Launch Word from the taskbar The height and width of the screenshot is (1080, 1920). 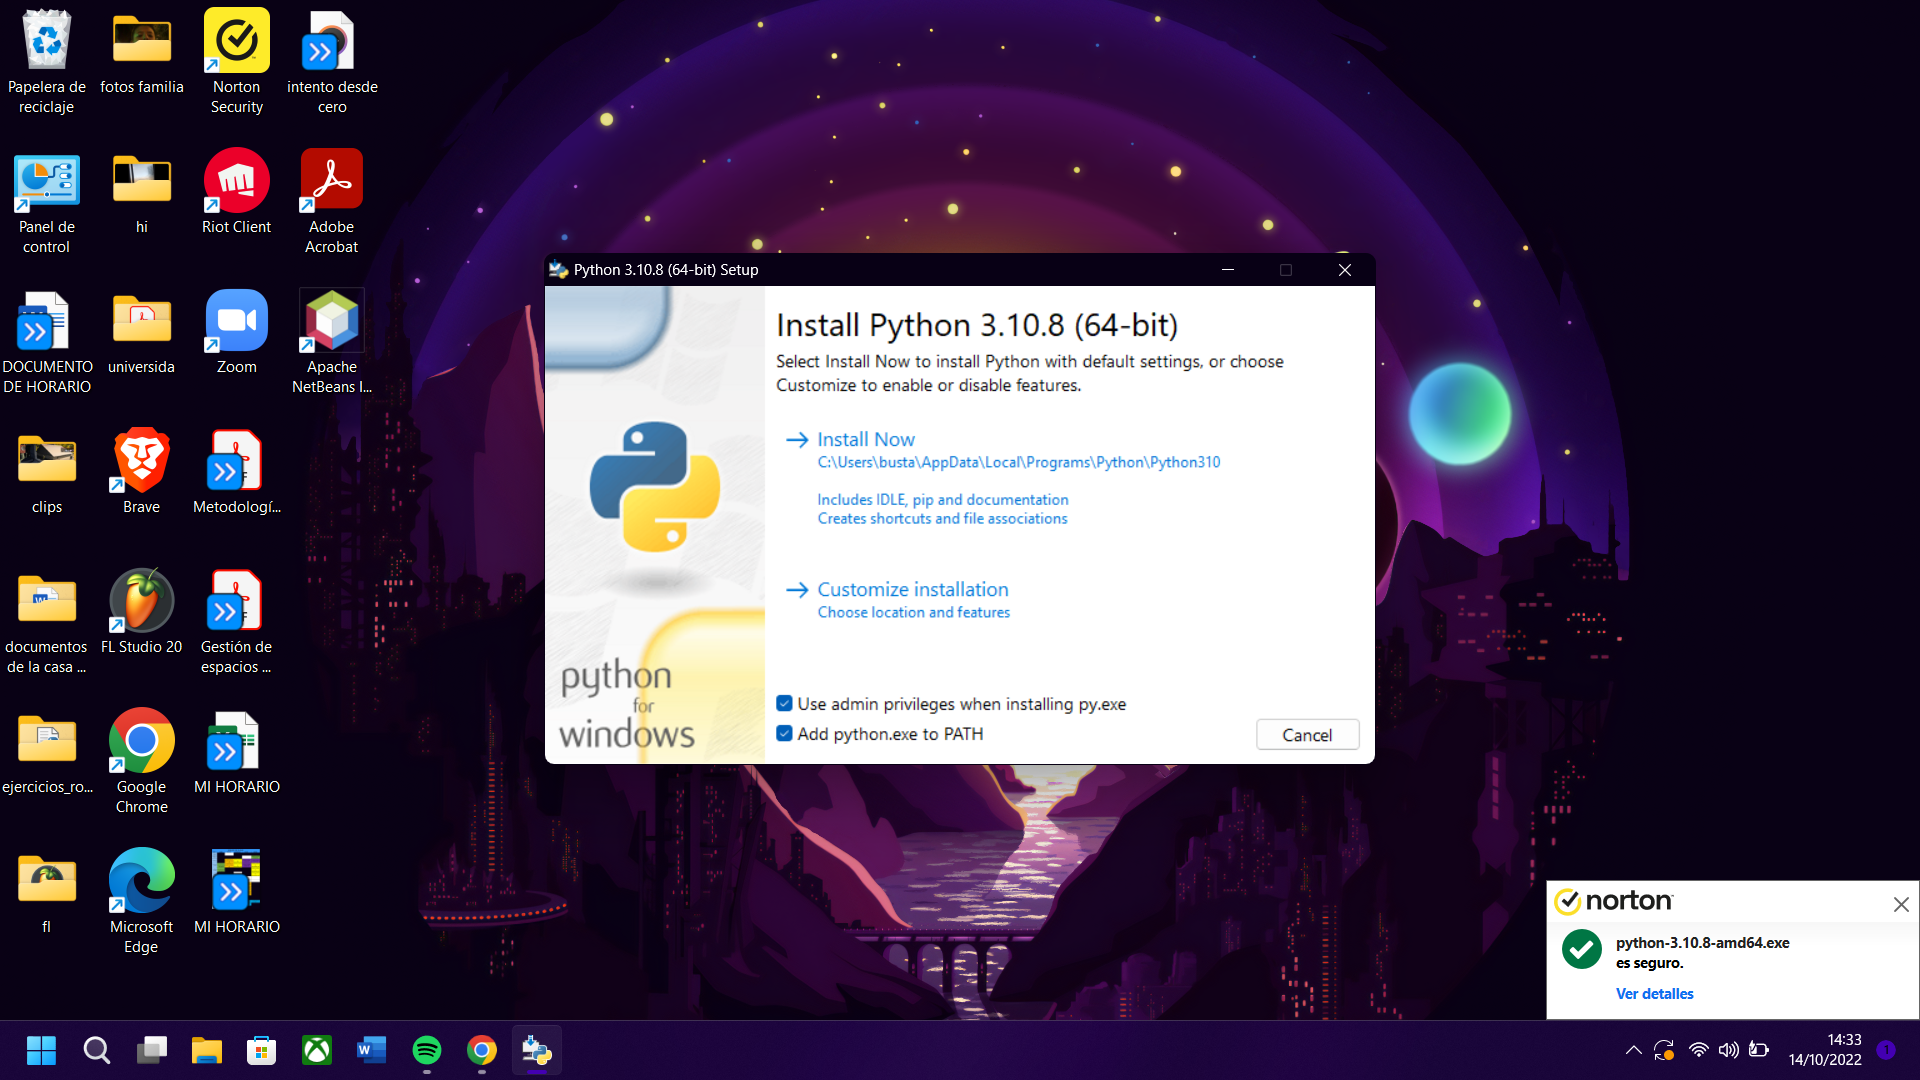(371, 1050)
